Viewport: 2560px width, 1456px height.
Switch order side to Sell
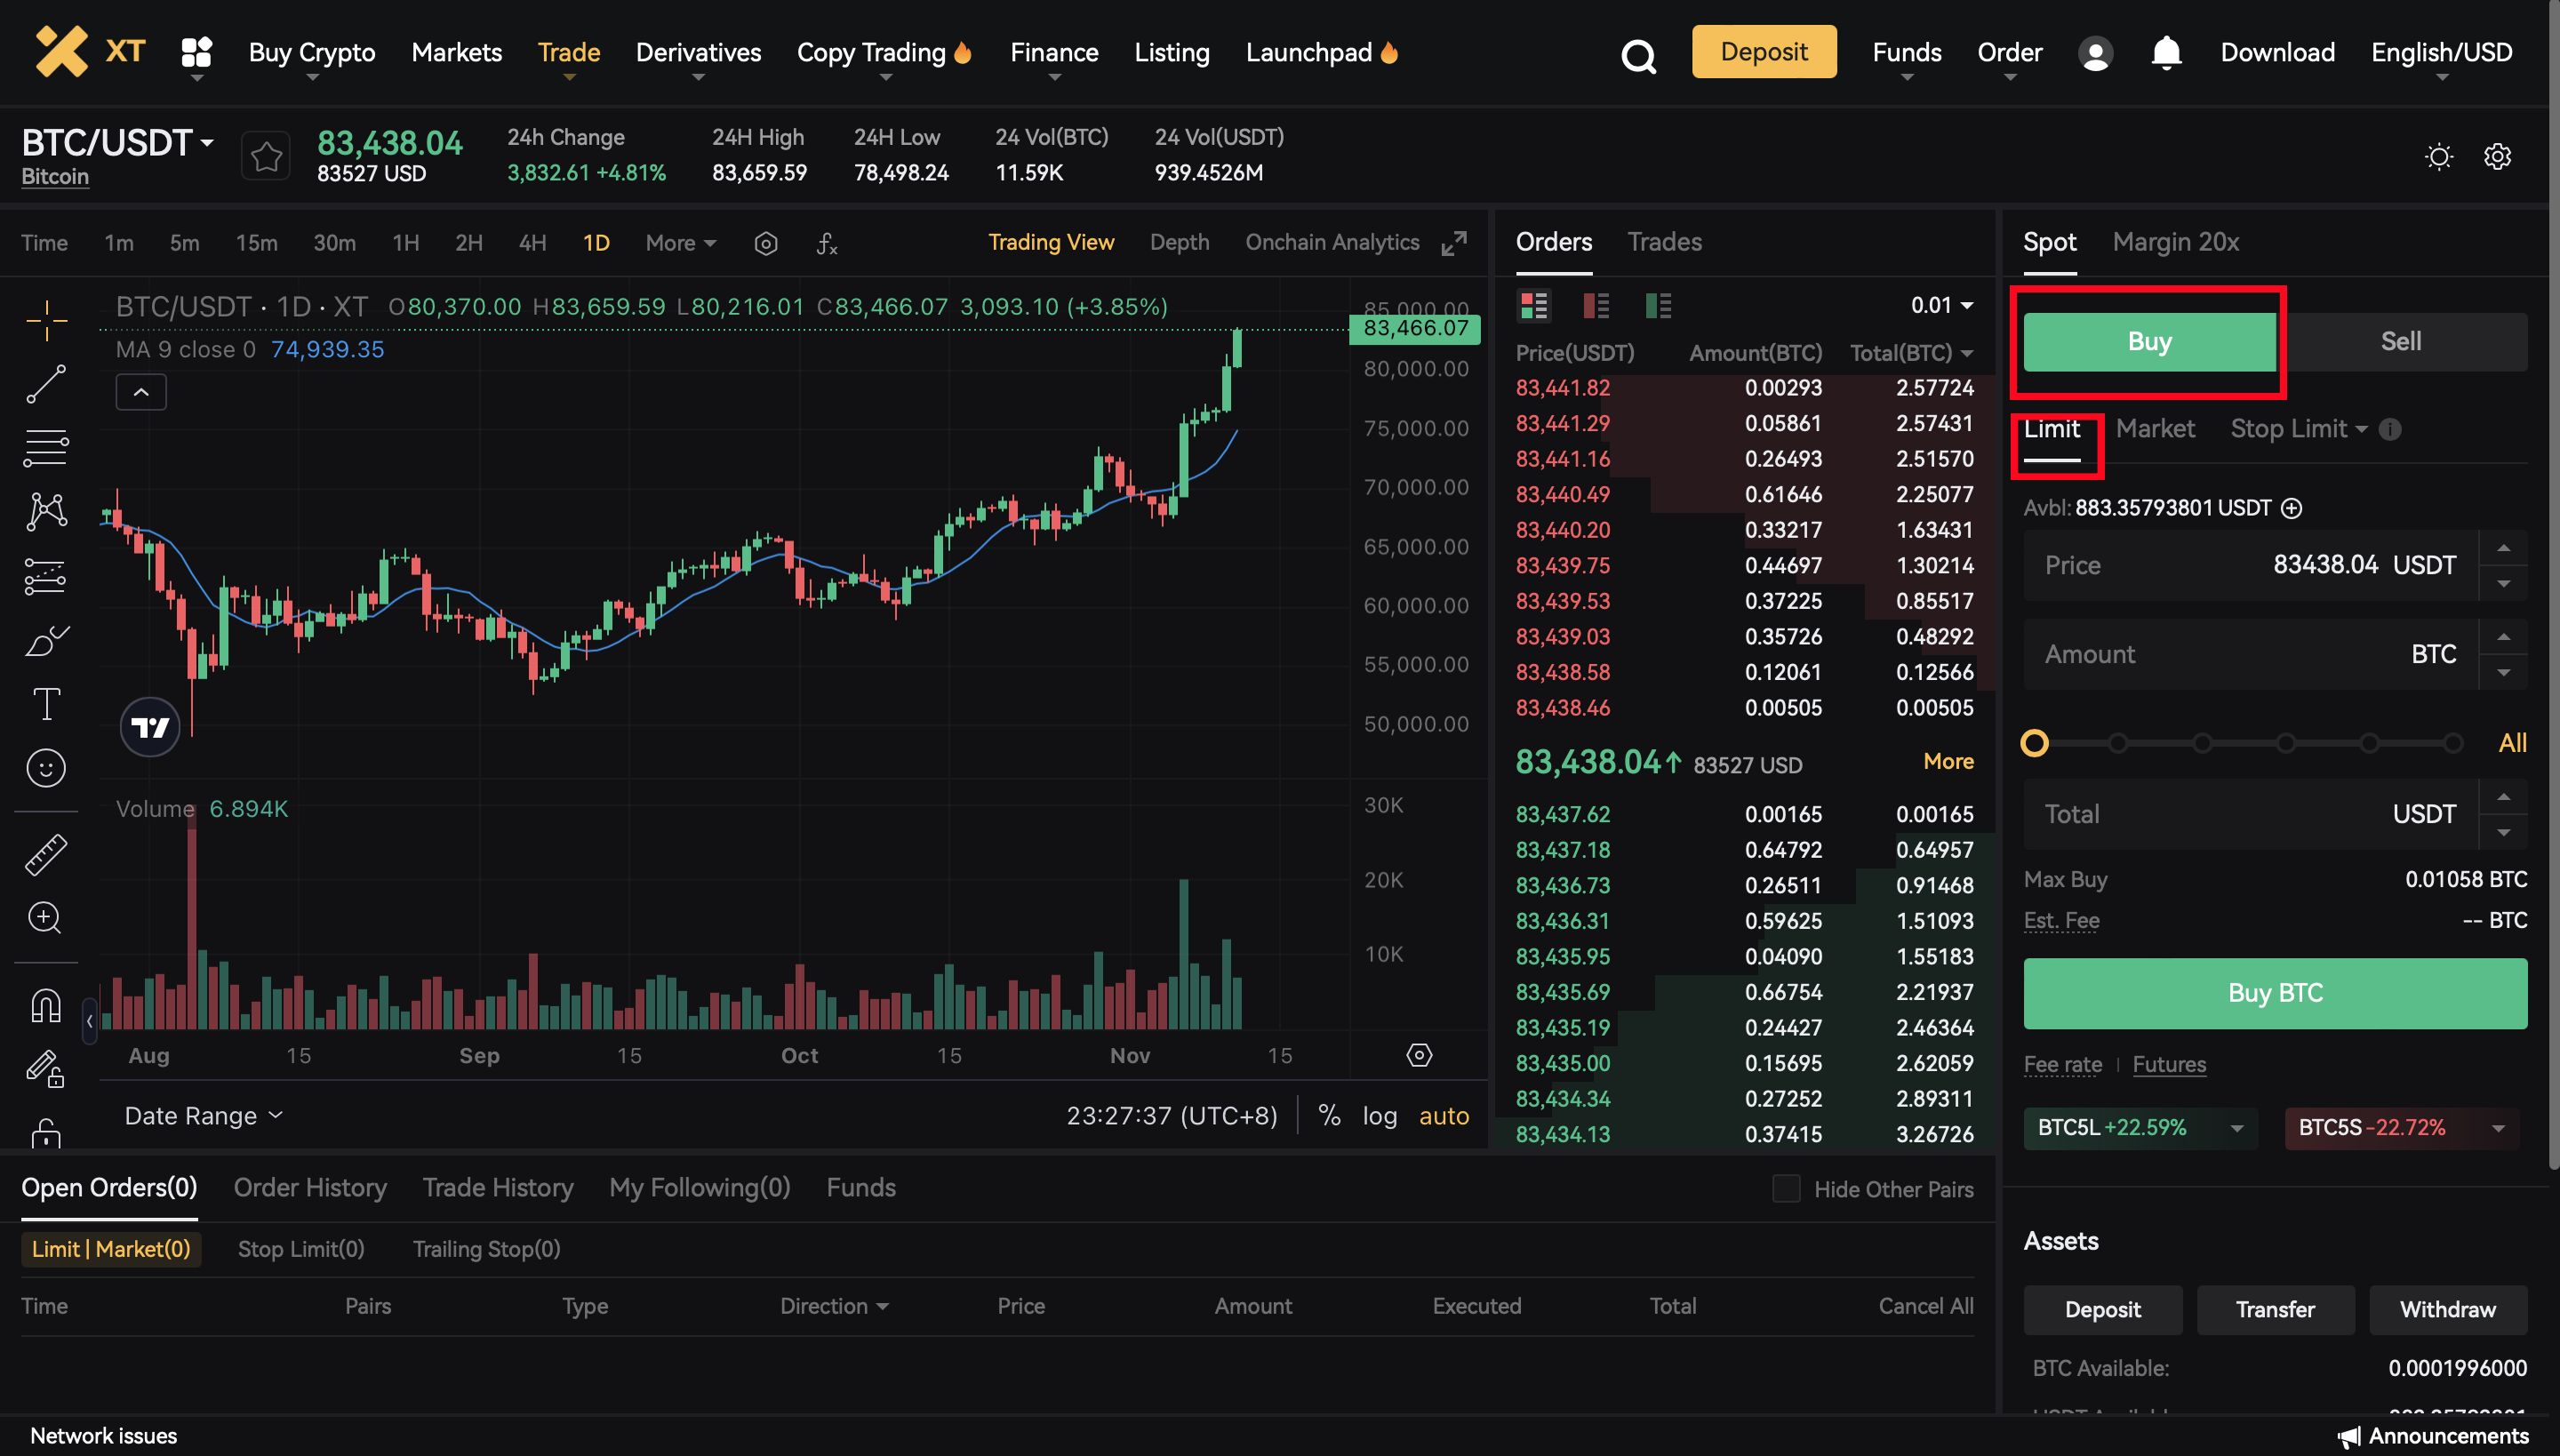pos(2400,342)
